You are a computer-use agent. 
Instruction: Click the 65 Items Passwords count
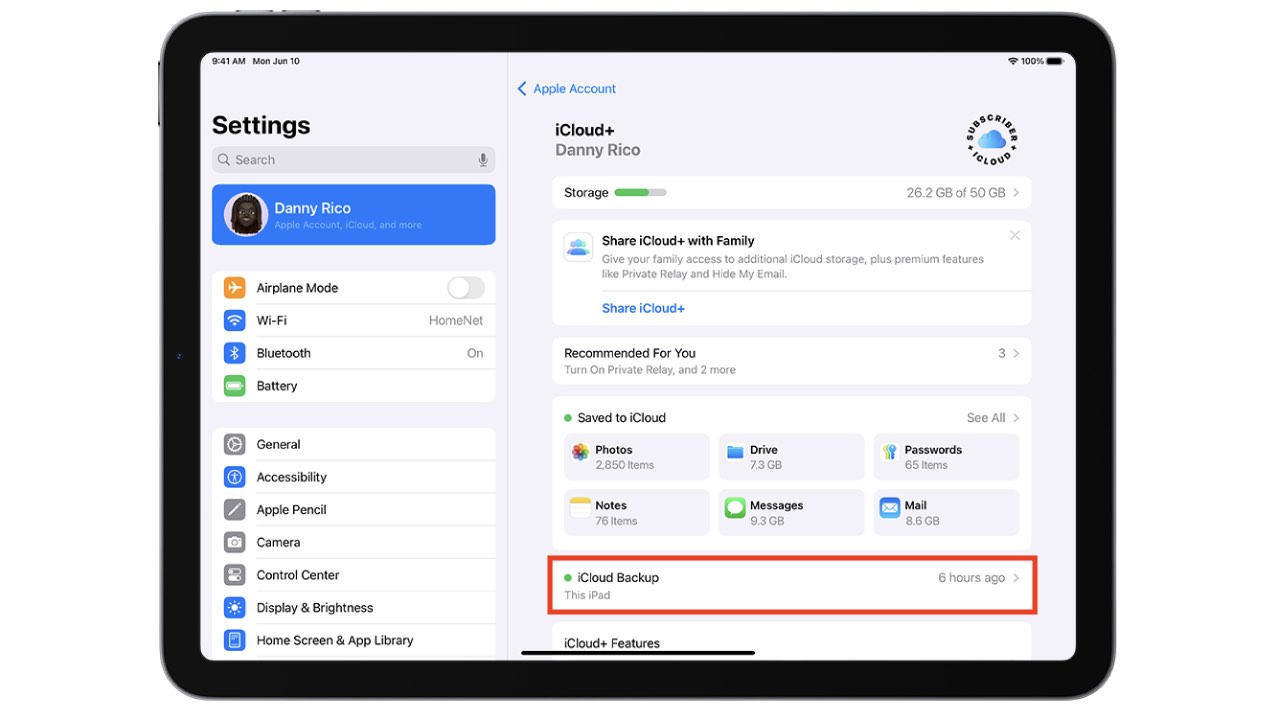click(x=926, y=465)
